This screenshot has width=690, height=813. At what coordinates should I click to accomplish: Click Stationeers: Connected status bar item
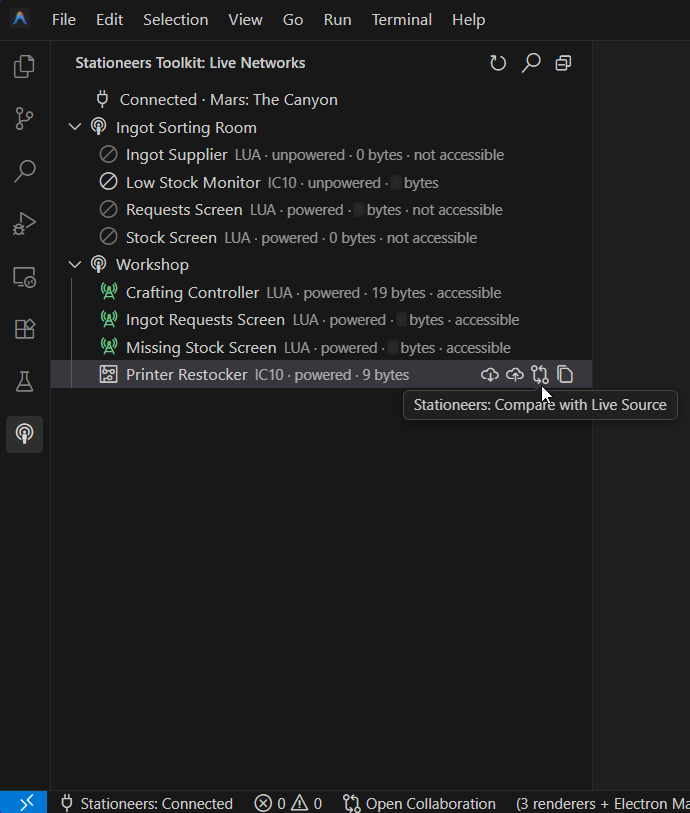147,803
